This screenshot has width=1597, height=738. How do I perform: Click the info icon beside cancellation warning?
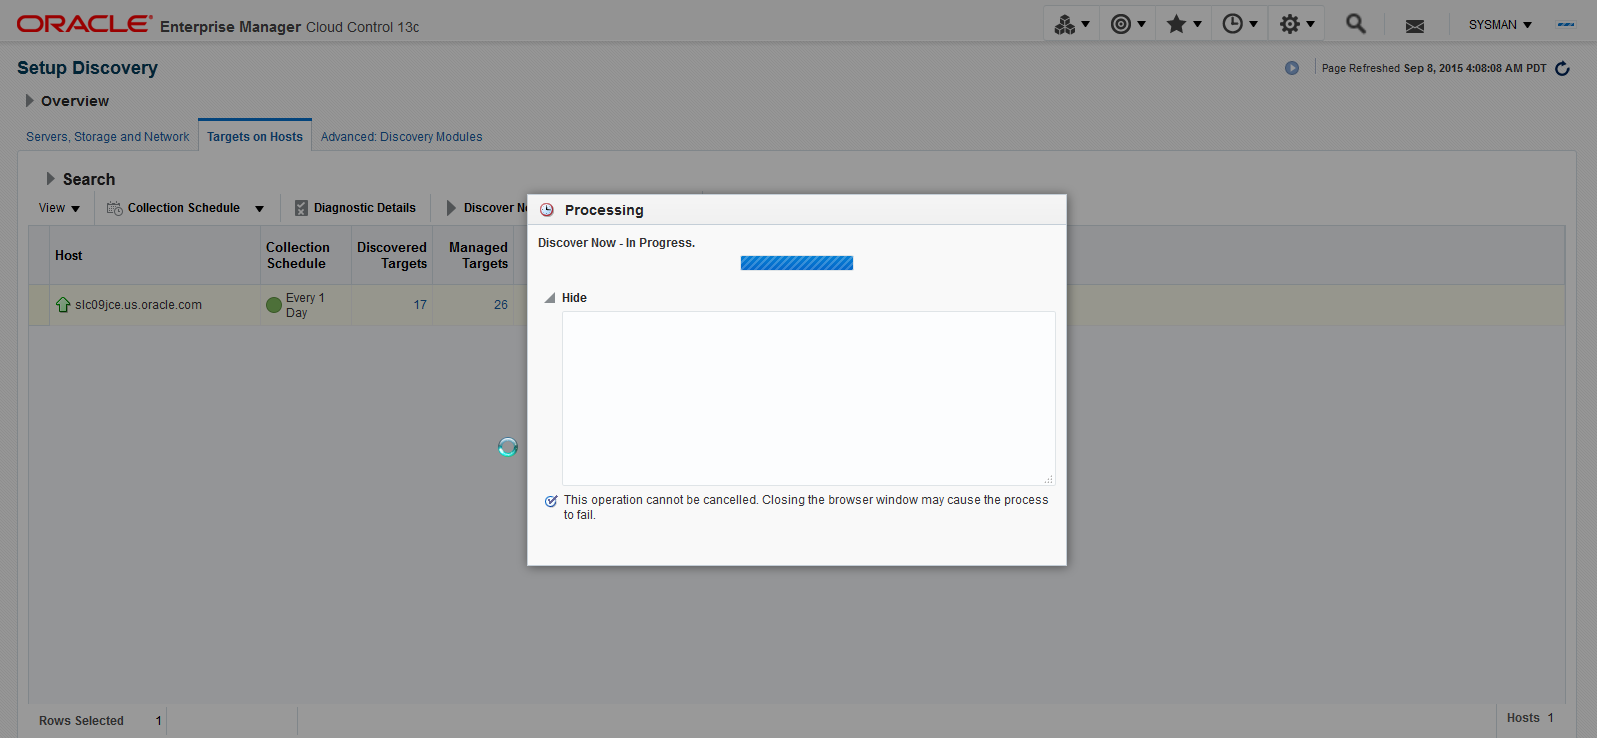tap(551, 501)
